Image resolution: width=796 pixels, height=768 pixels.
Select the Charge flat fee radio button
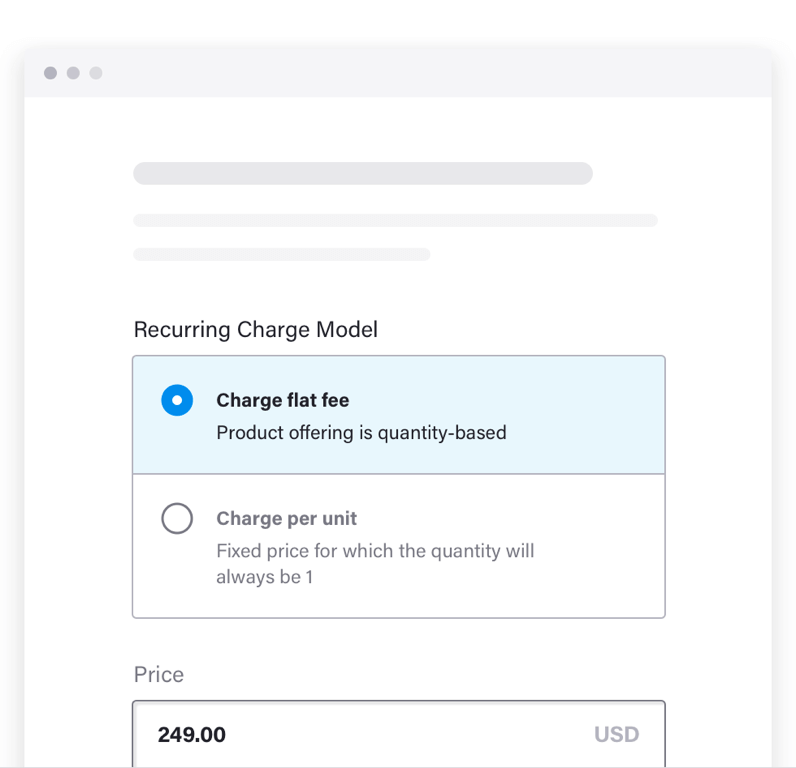point(177,400)
